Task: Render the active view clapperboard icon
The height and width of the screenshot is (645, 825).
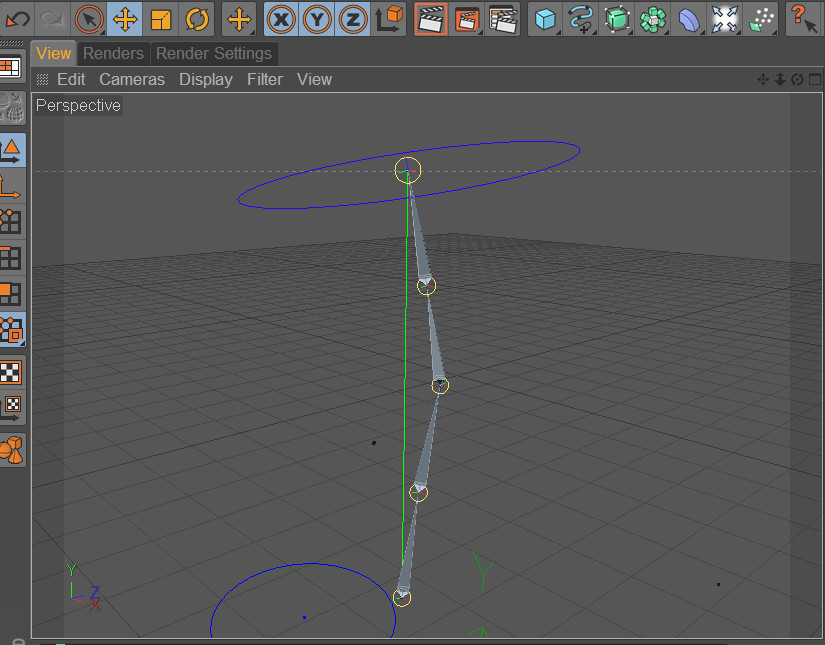Action: (430, 19)
